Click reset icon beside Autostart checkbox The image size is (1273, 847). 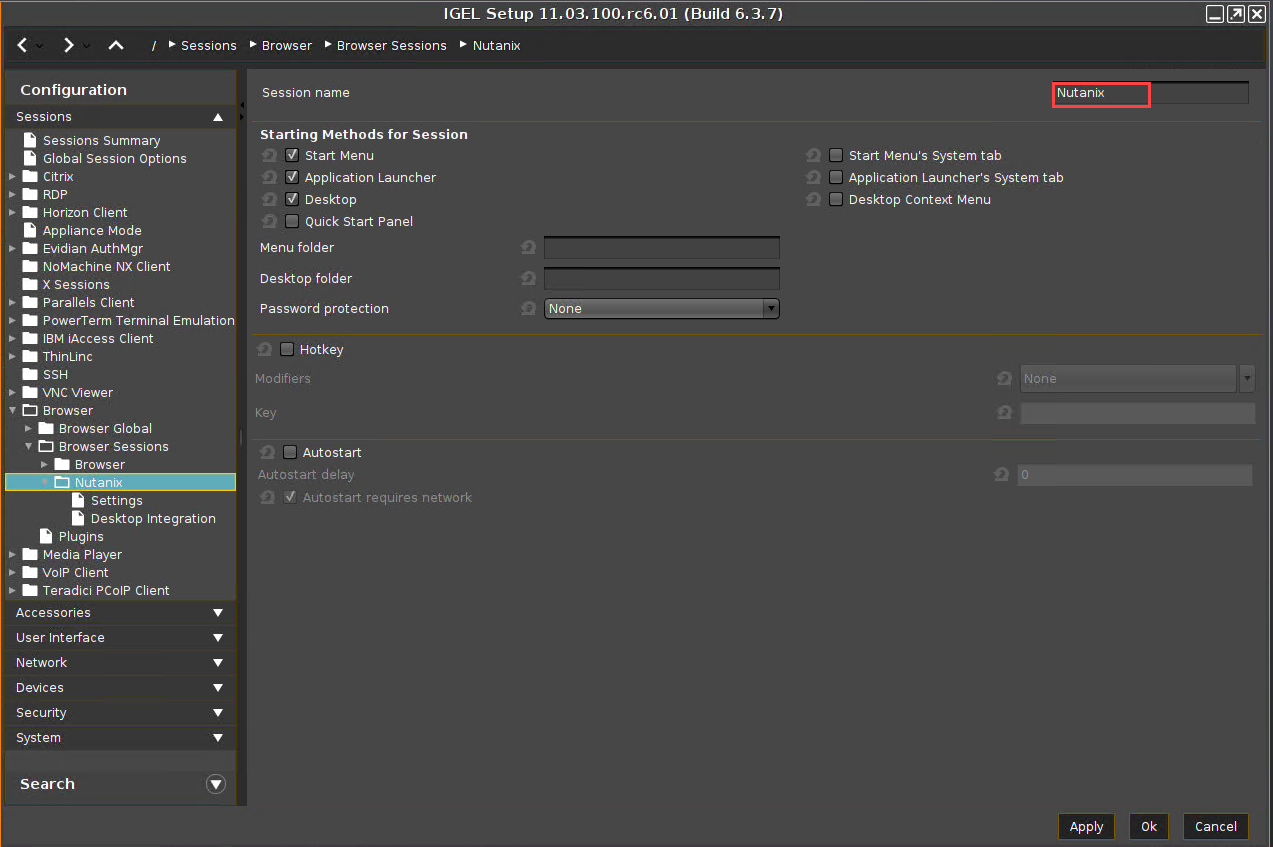click(x=267, y=453)
